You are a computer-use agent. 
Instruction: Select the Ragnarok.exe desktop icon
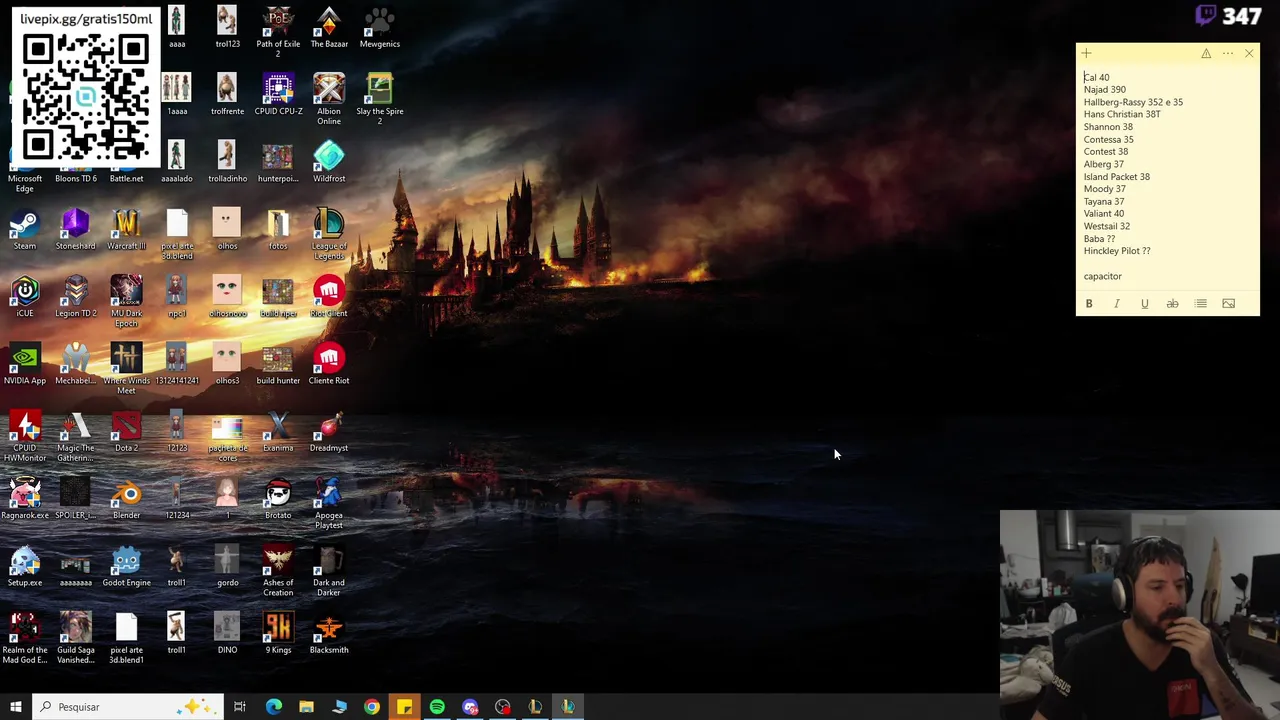(25, 498)
